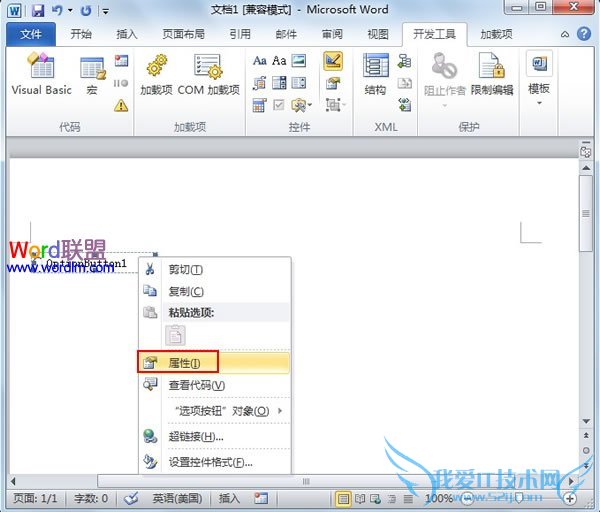Switch to the 插入 tab
Image resolution: width=600 pixels, height=512 pixels.
click(127, 34)
